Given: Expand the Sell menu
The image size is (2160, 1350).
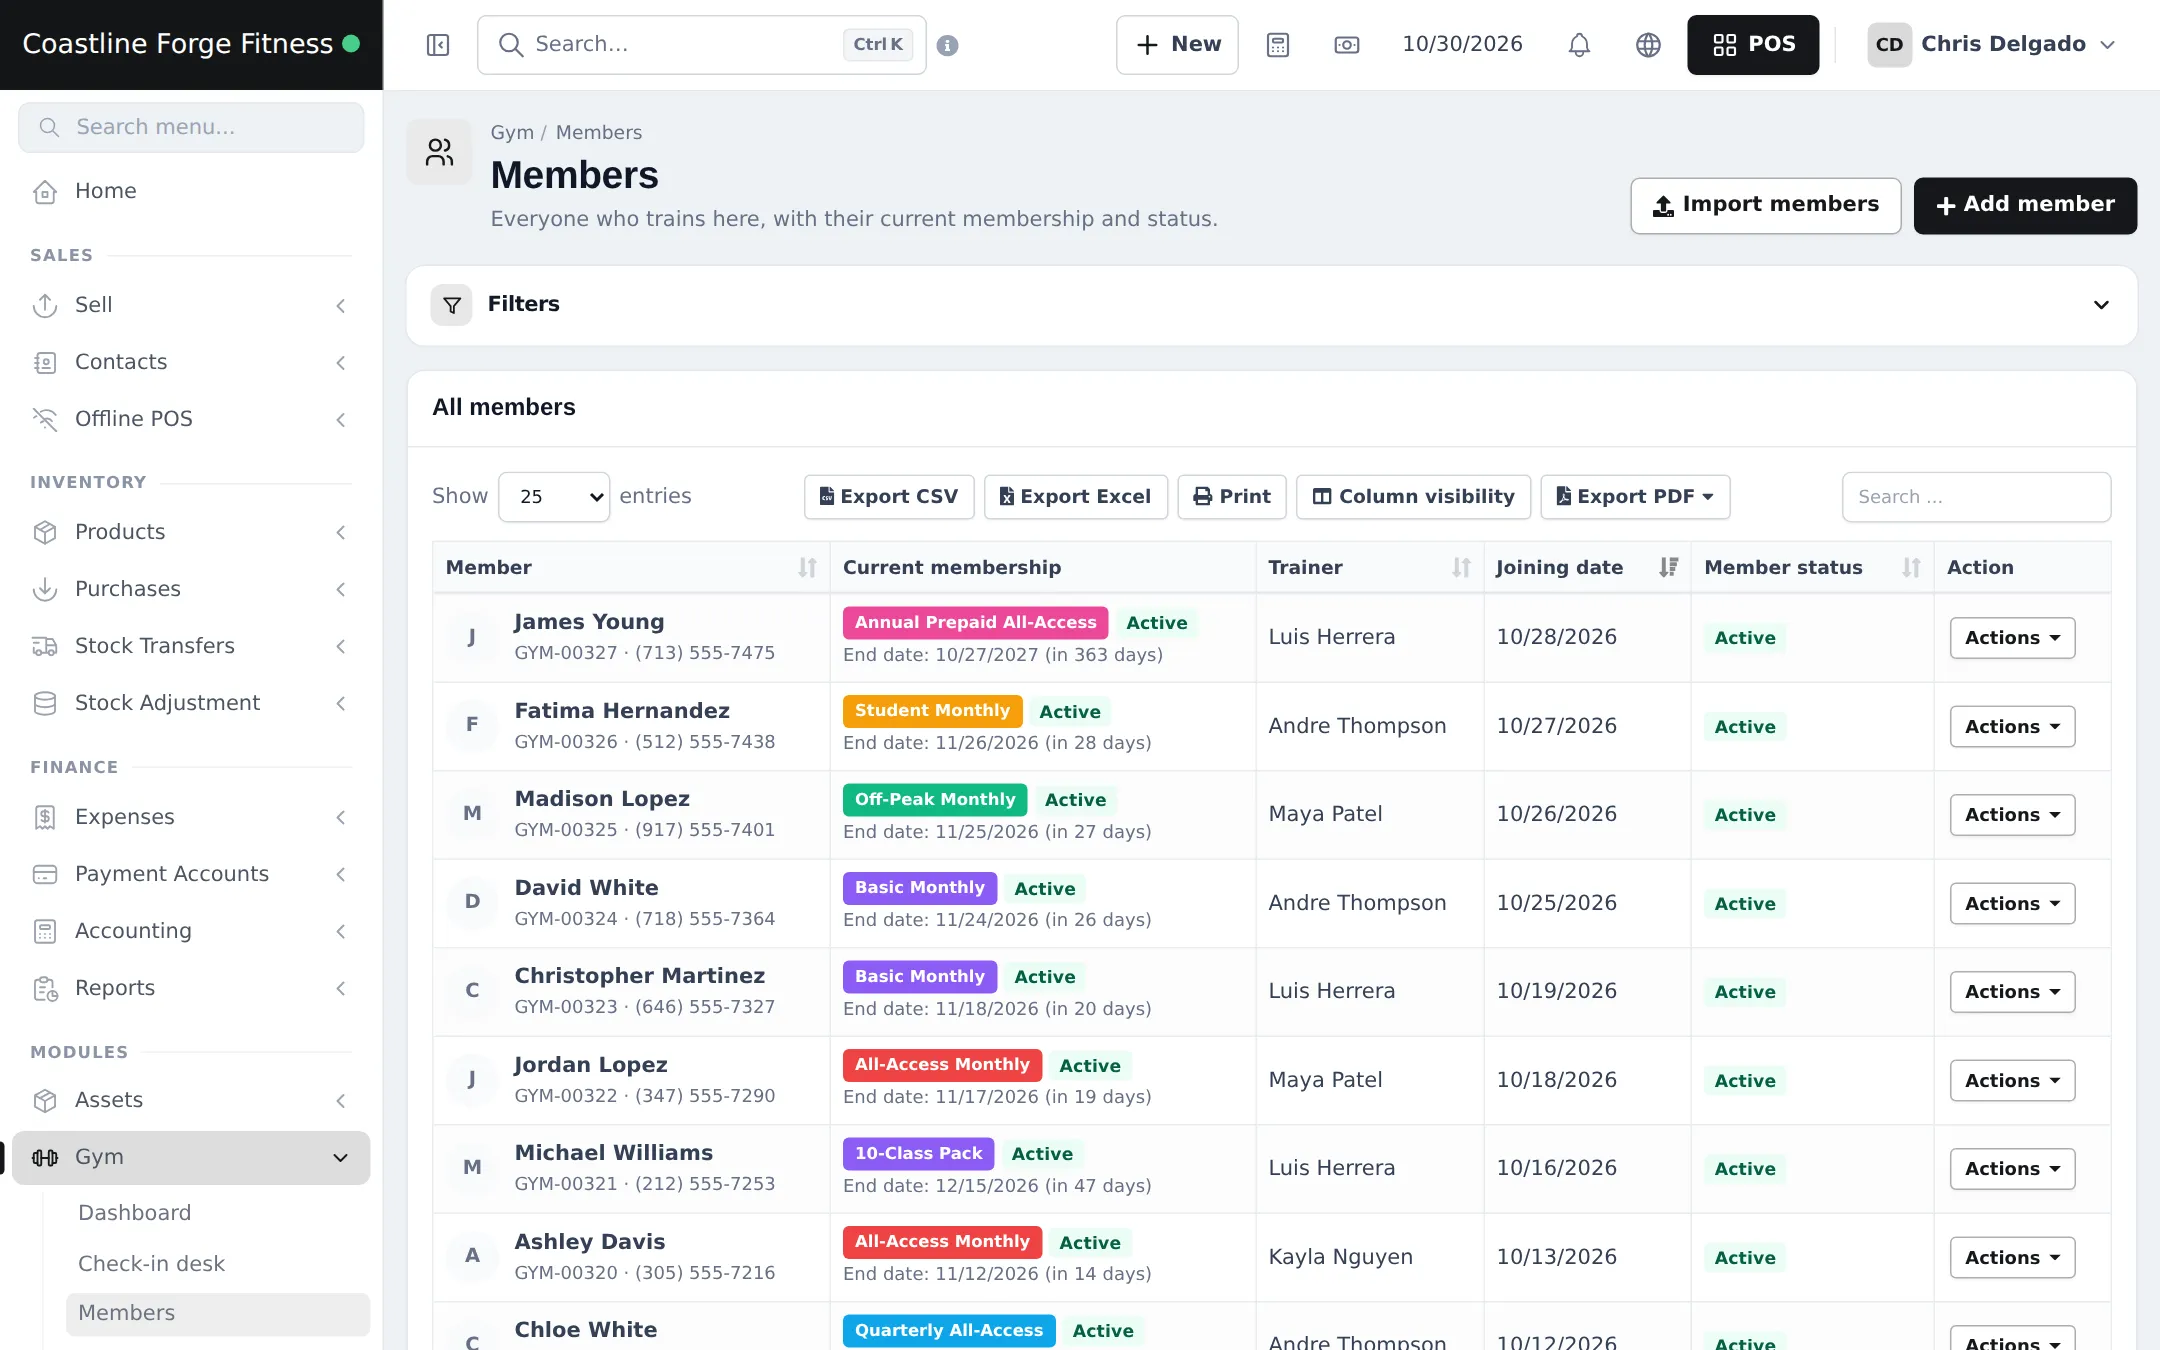Looking at the screenshot, I should [191, 305].
